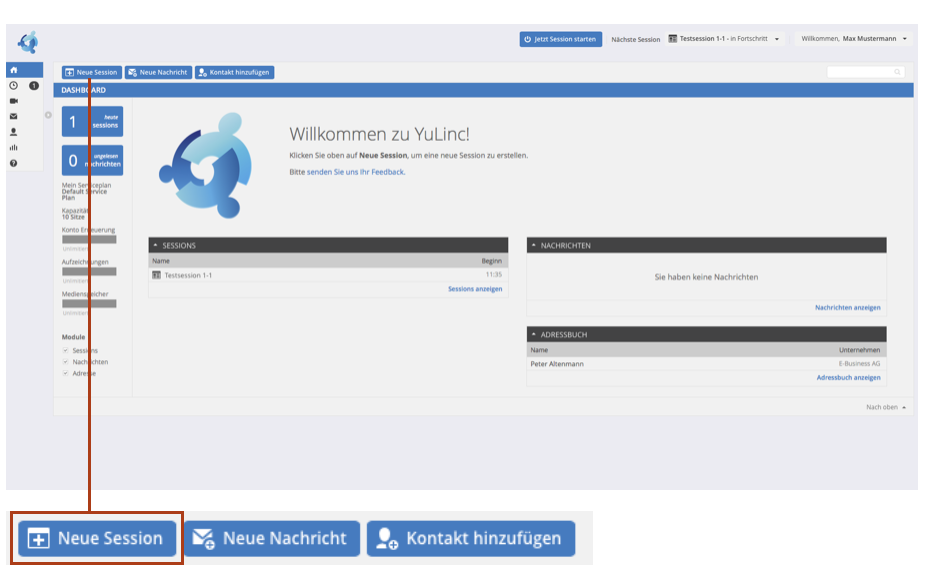Open the Home dashboard from the sidebar
Image resolution: width=926 pixels, height=585 pixels.
click(14, 70)
